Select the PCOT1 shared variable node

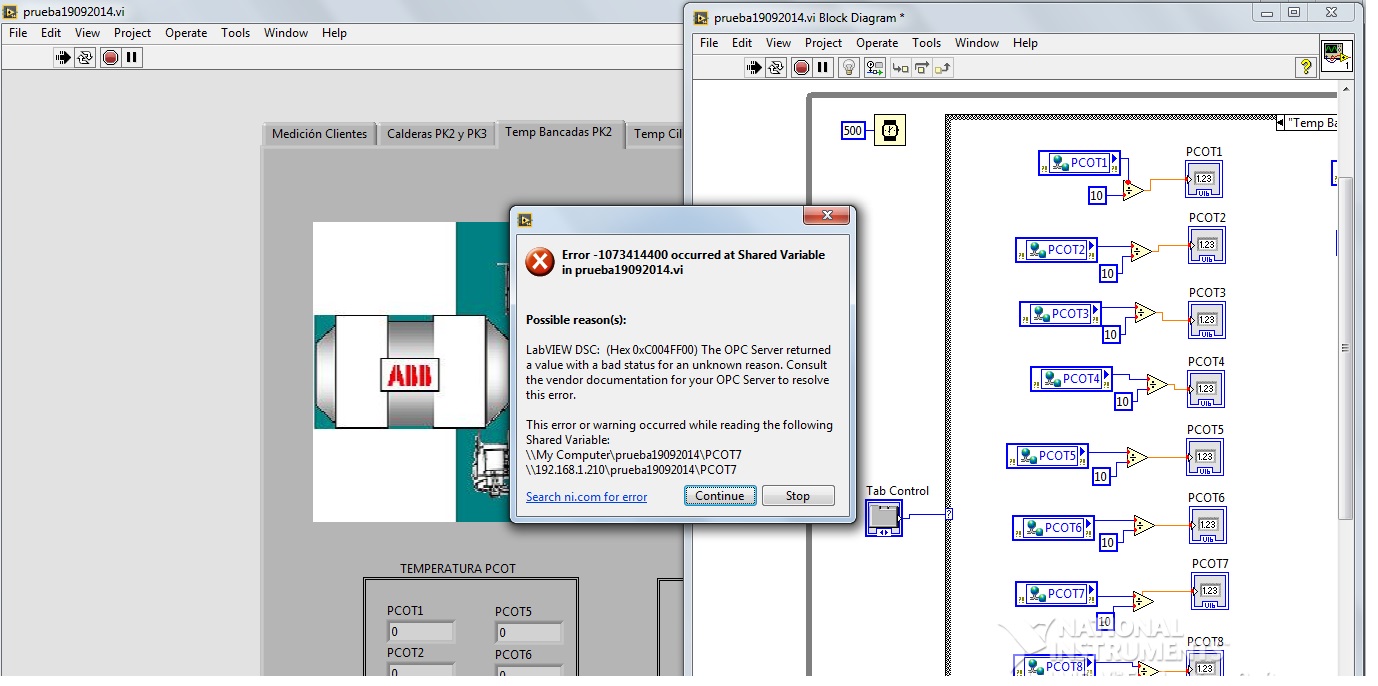(x=1079, y=163)
